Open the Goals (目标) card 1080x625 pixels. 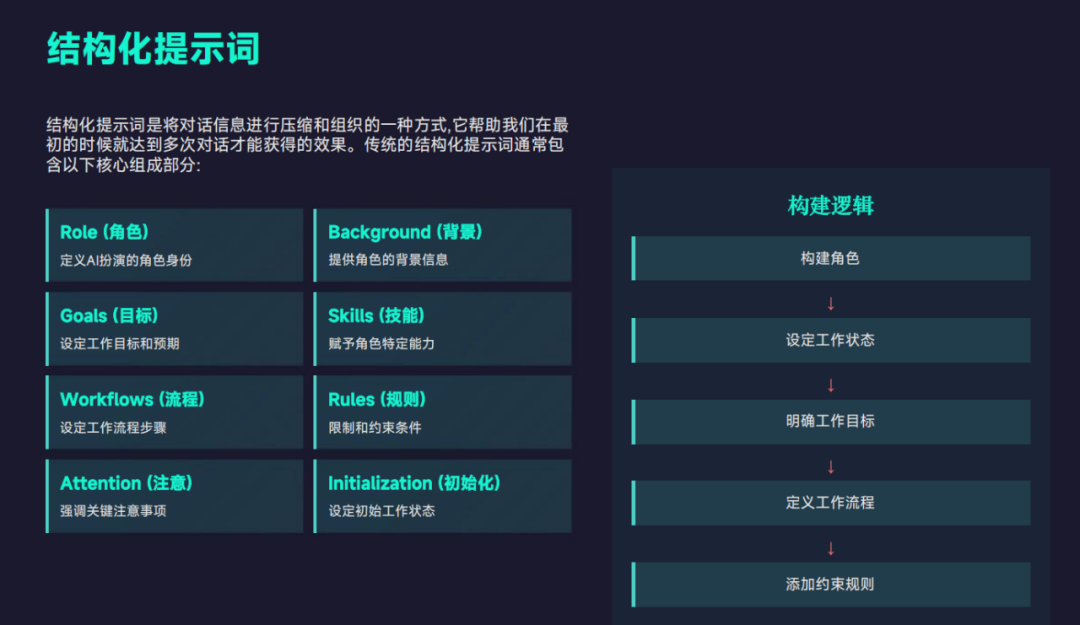[175, 329]
